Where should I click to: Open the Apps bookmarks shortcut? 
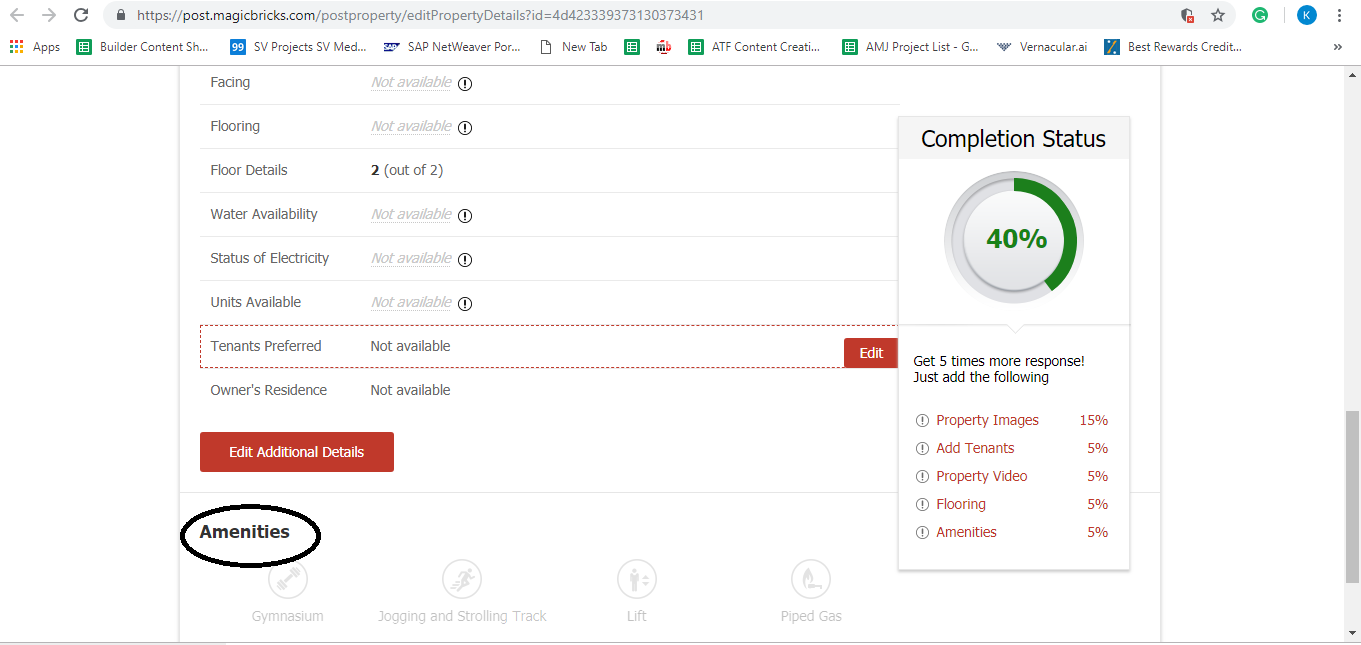pyautogui.click(x=35, y=47)
